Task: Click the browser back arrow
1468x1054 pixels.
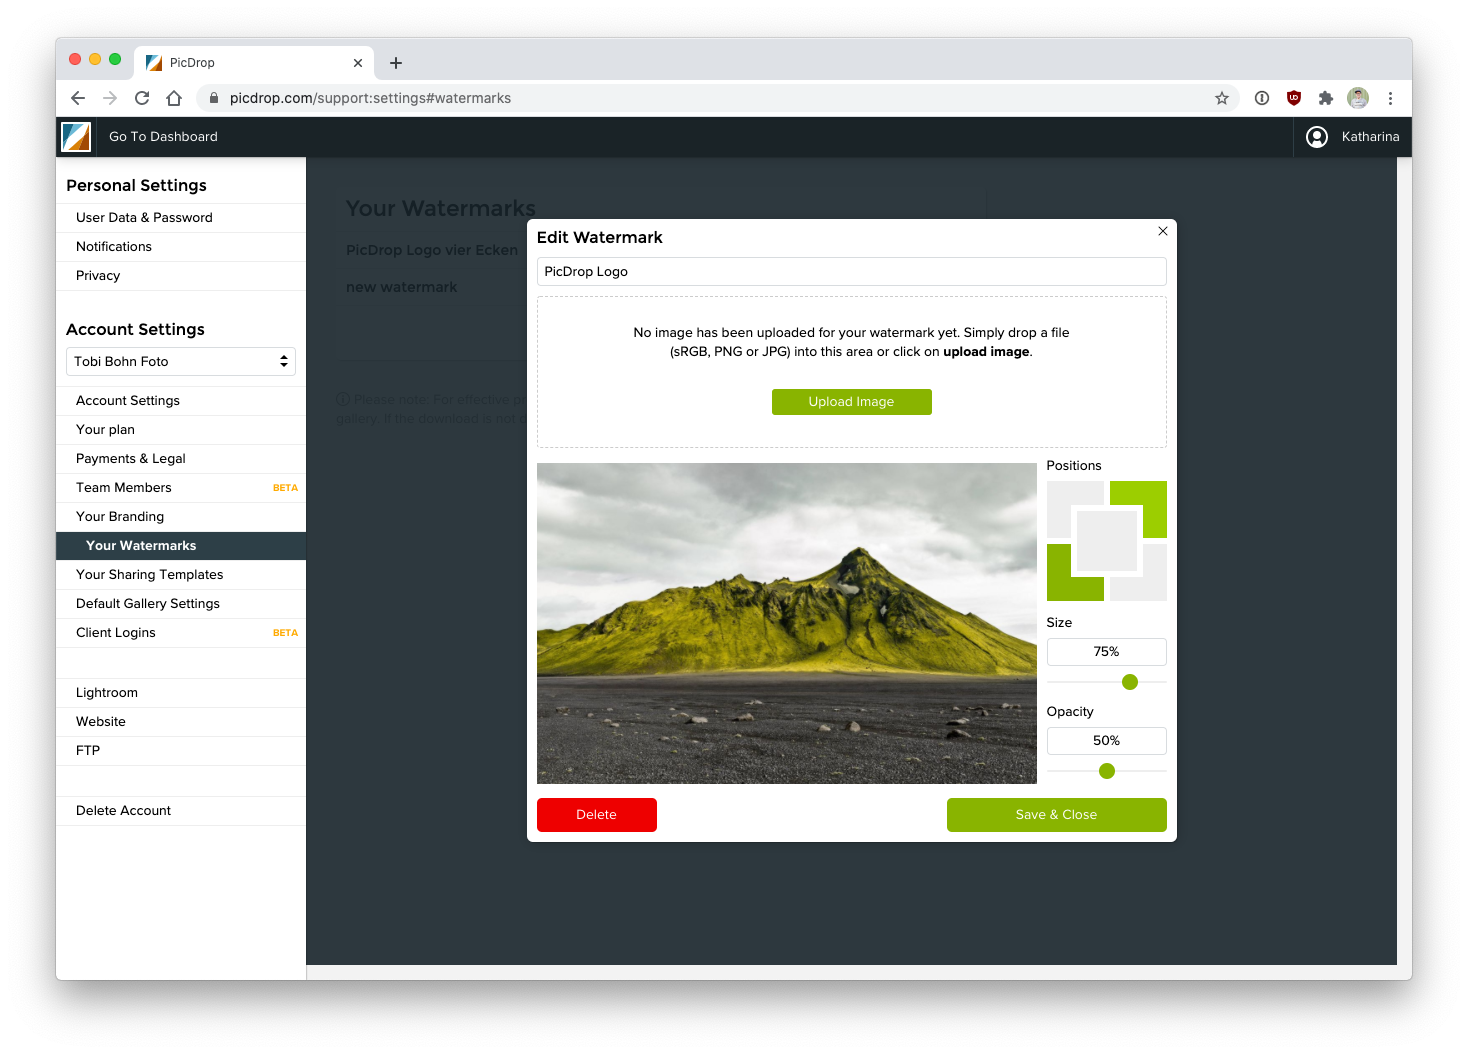Action: tap(78, 98)
